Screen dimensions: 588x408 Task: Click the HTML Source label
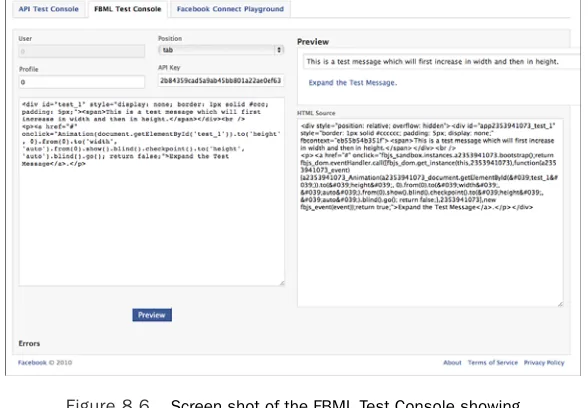[x=316, y=113]
